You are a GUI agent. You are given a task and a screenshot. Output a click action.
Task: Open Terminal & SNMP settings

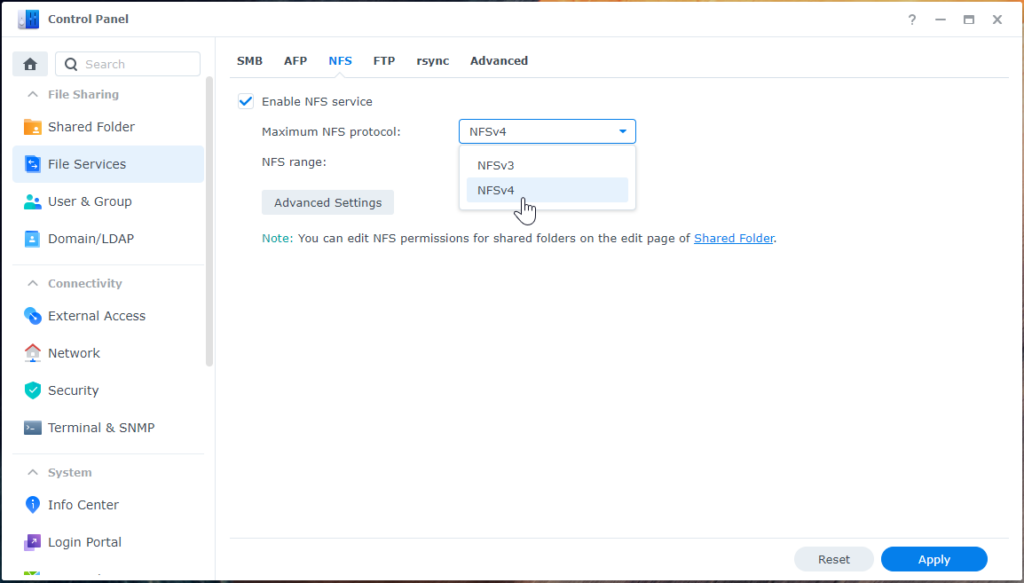101,427
